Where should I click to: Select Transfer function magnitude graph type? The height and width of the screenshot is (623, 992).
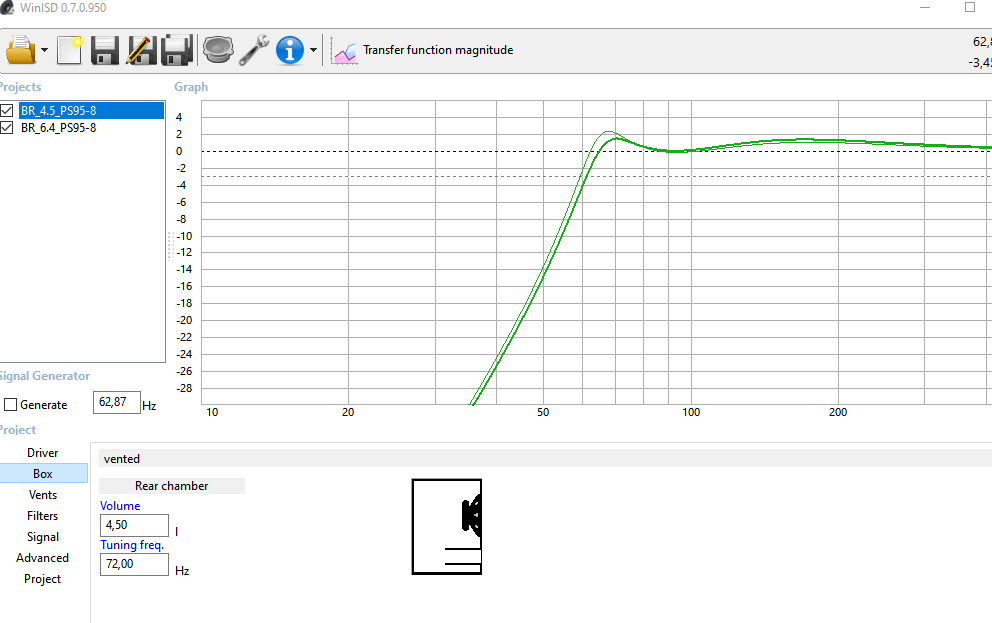click(438, 50)
